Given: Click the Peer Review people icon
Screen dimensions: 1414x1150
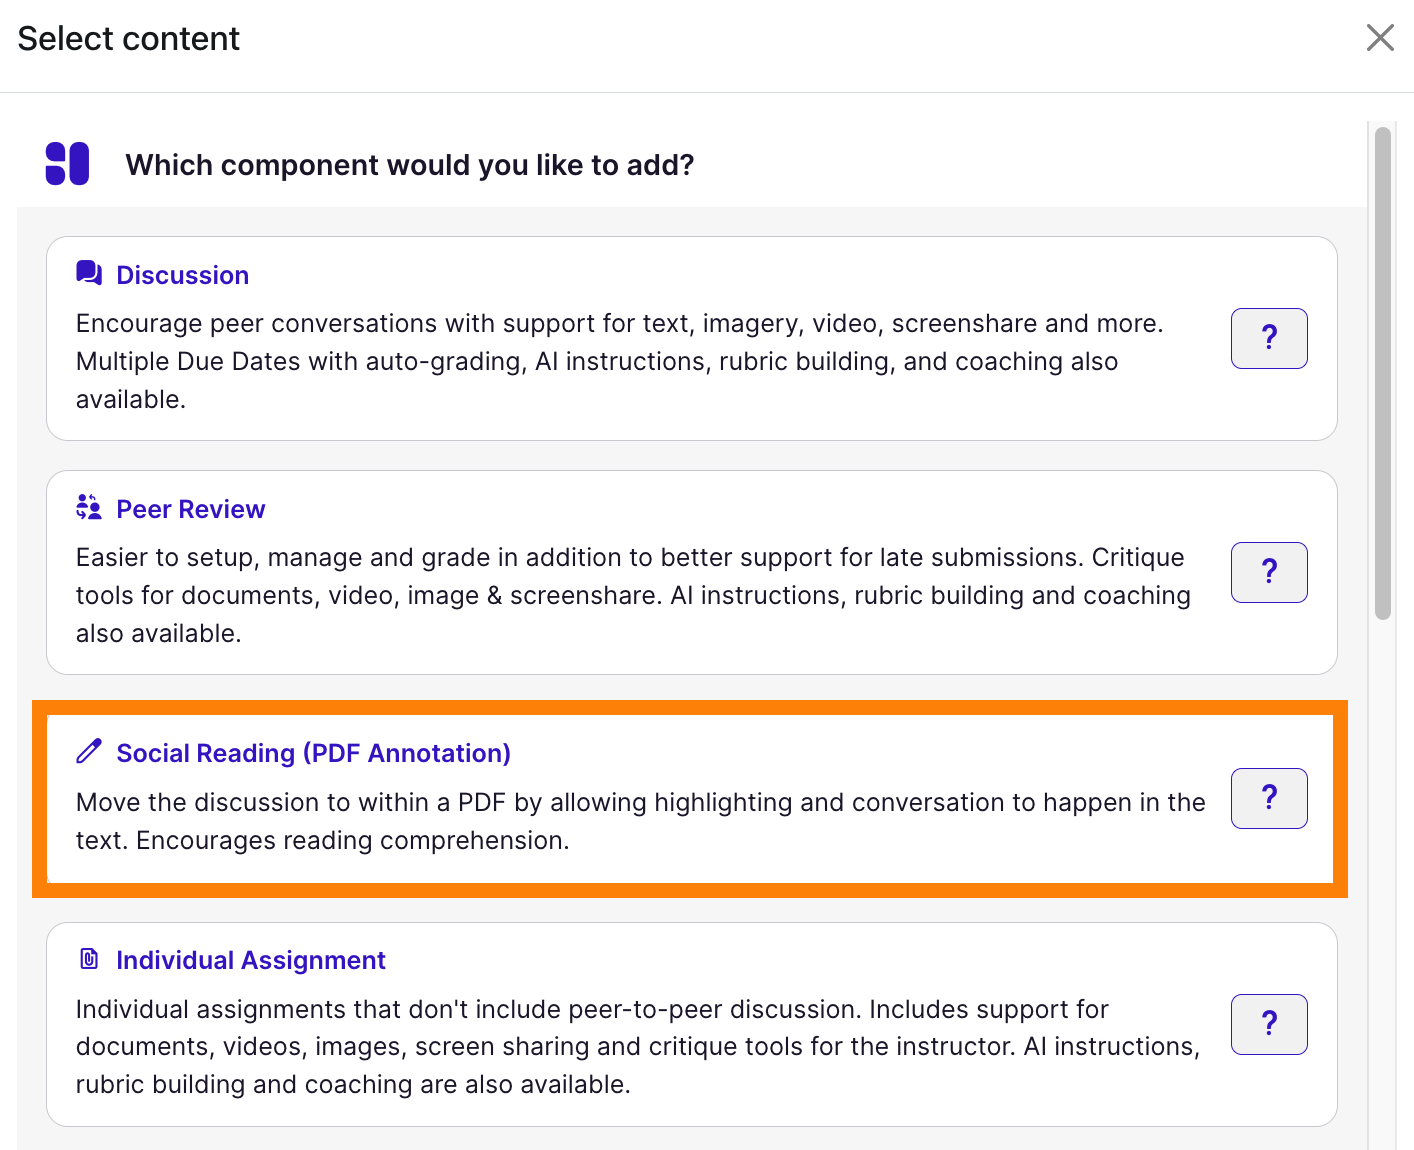Looking at the screenshot, I should point(89,507).
